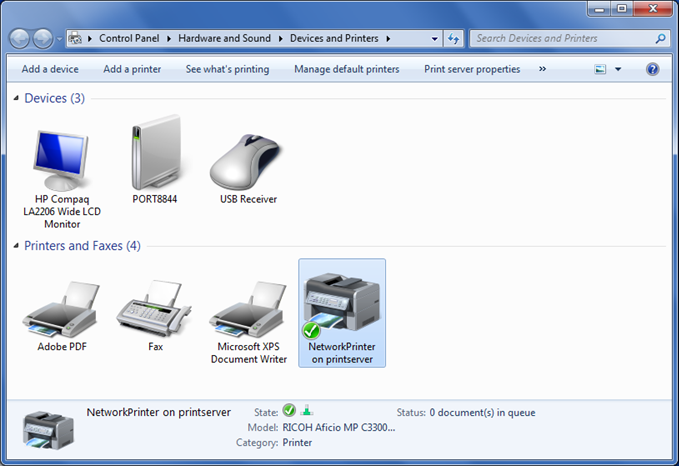Open the help question mark icon
Image resolution: width=679 pixels, height=466 pixels.
pos(653,70)
